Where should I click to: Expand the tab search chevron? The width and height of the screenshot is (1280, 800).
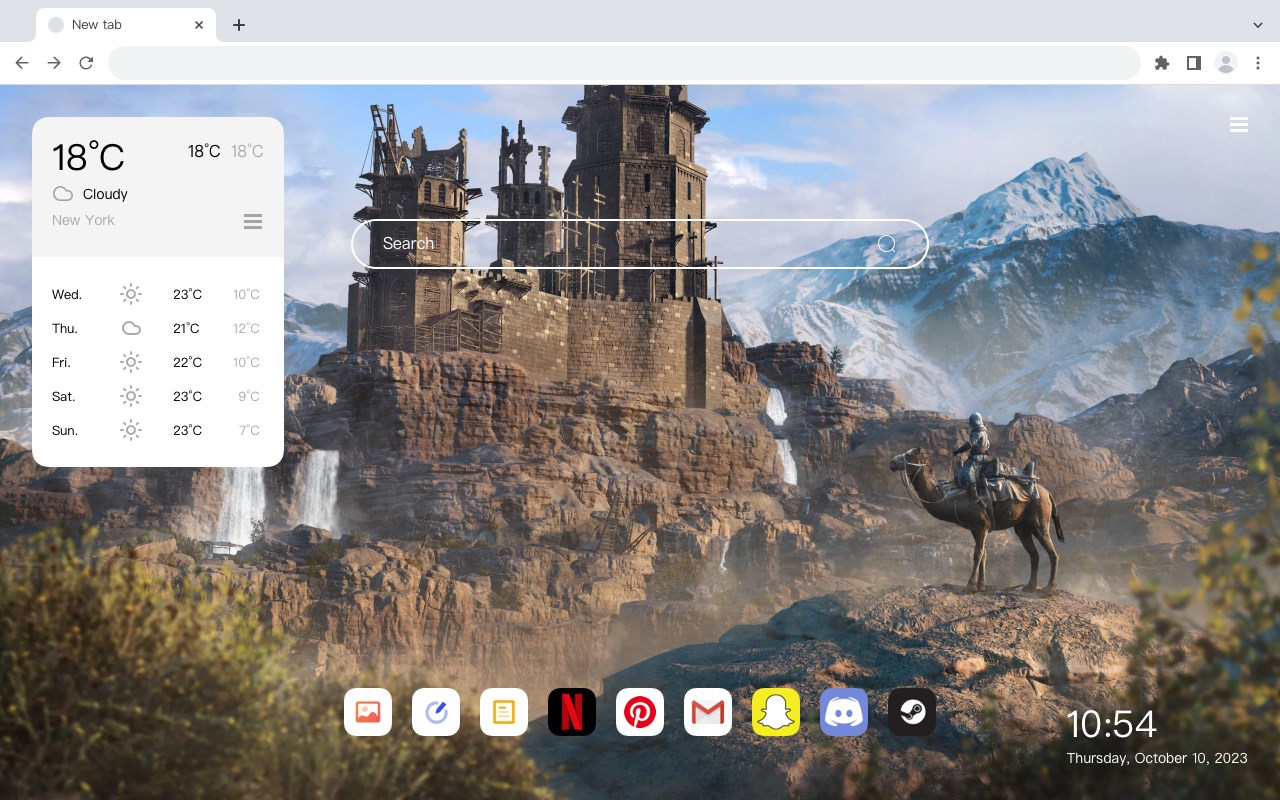(x=1258, y=25)
